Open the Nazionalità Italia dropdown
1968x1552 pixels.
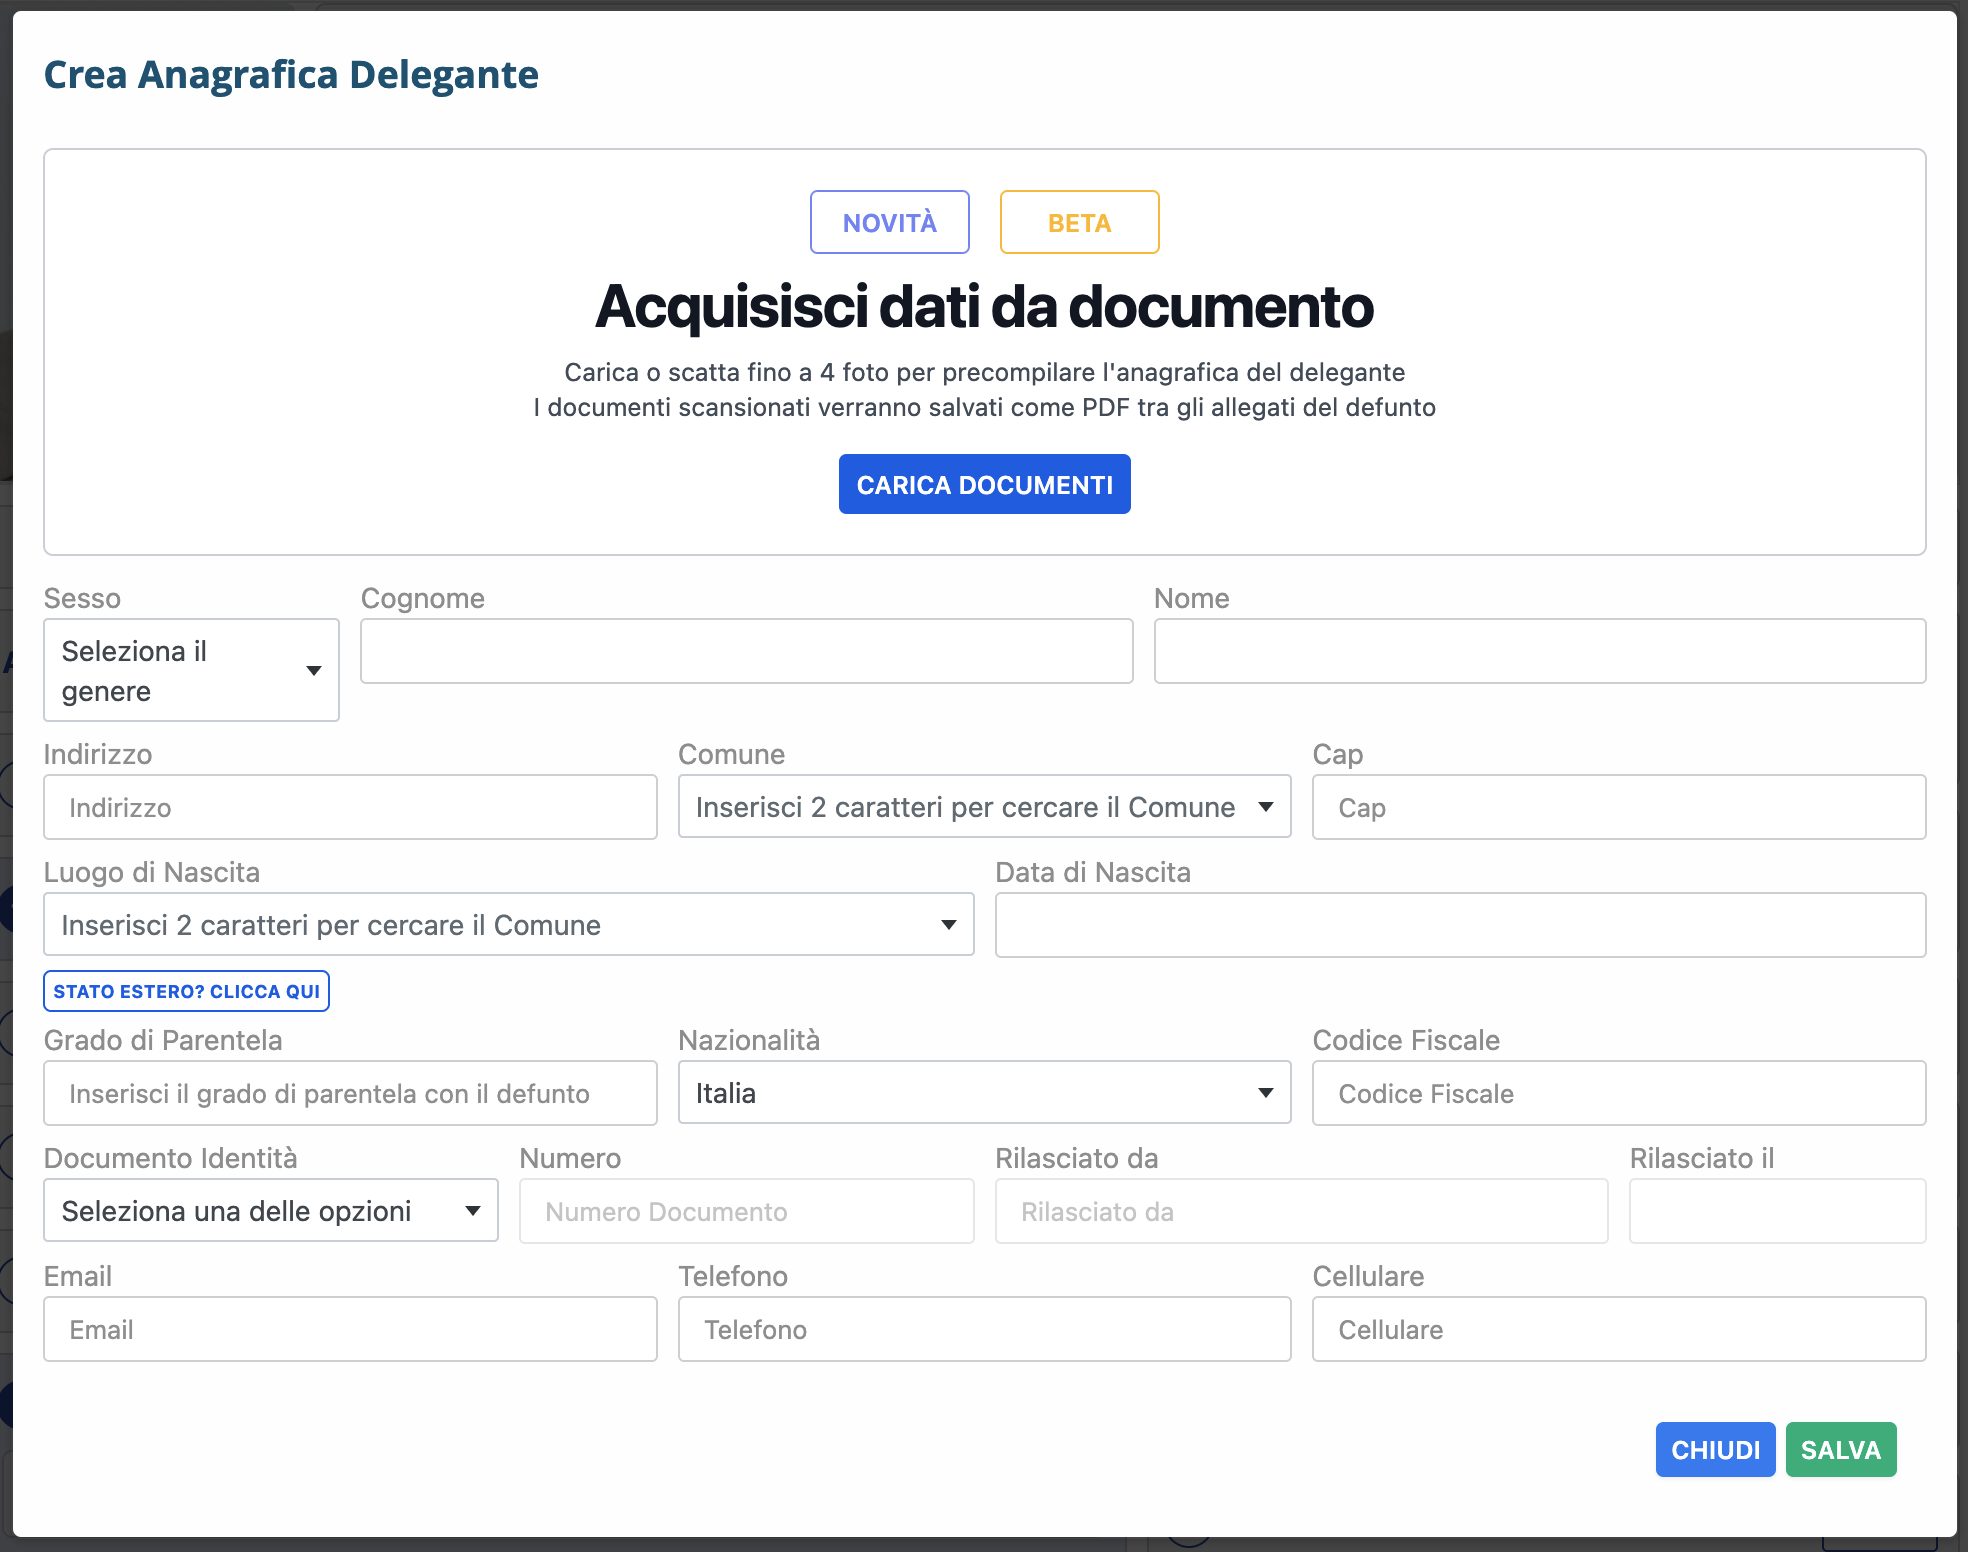pos(984,1093)
